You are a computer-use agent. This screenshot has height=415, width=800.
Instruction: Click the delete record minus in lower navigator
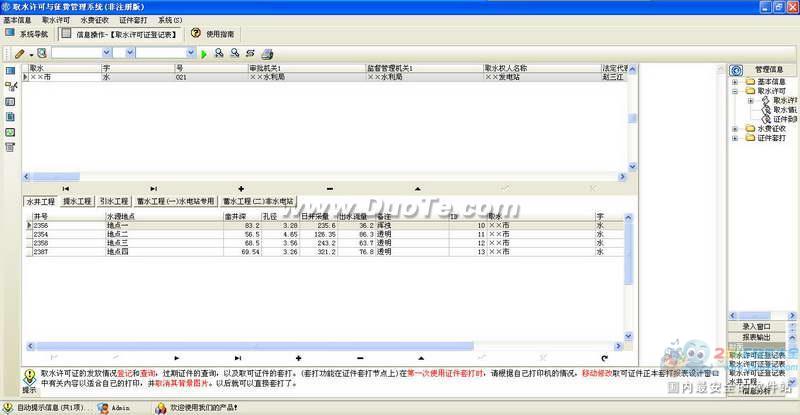[360, 358]
